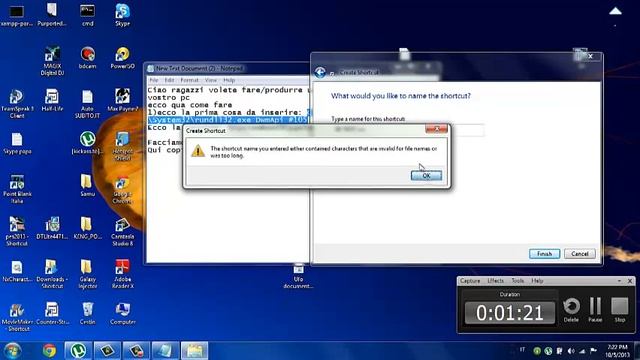Switch to uTorrent in the taskbar
Viewport: 640px width, 360px height.
(78, 351)
